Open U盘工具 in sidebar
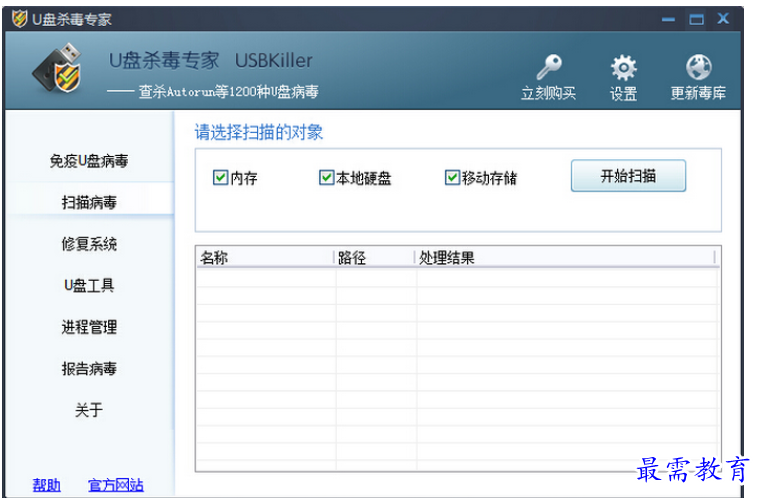The width and height of the screenshot is (758, 501). 89,285
